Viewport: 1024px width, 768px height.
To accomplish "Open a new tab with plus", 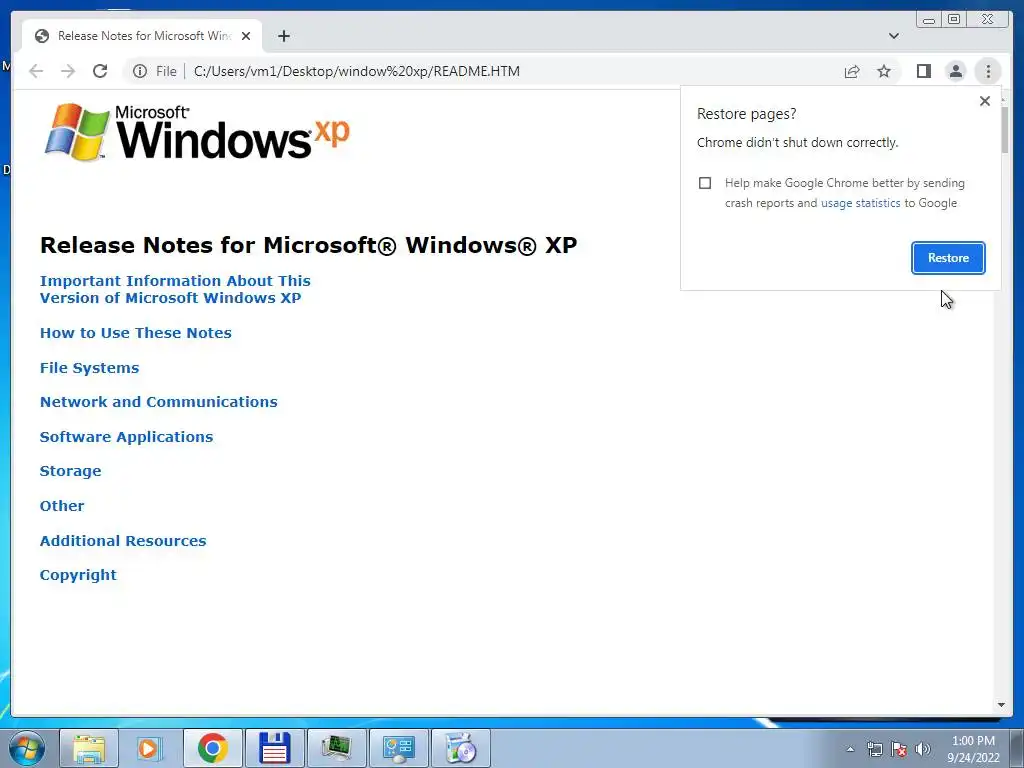I will coord(283,36).
